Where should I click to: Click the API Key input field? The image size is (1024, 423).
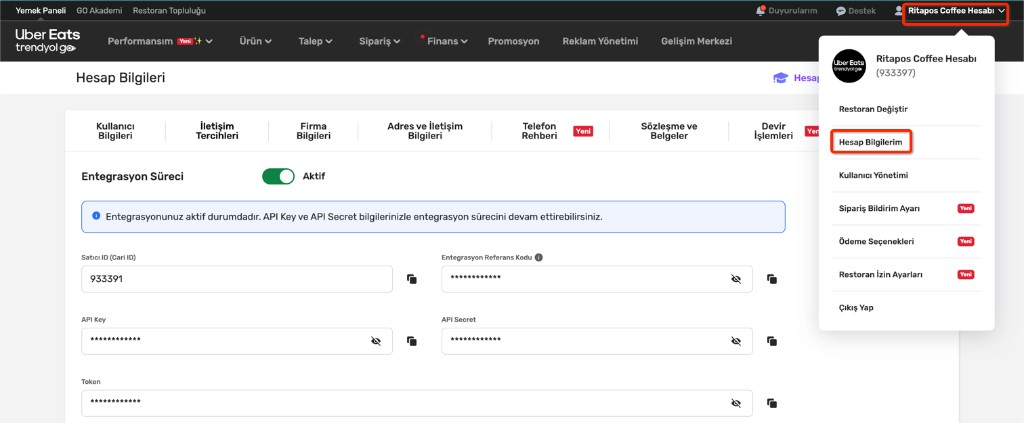pos(237,341)
